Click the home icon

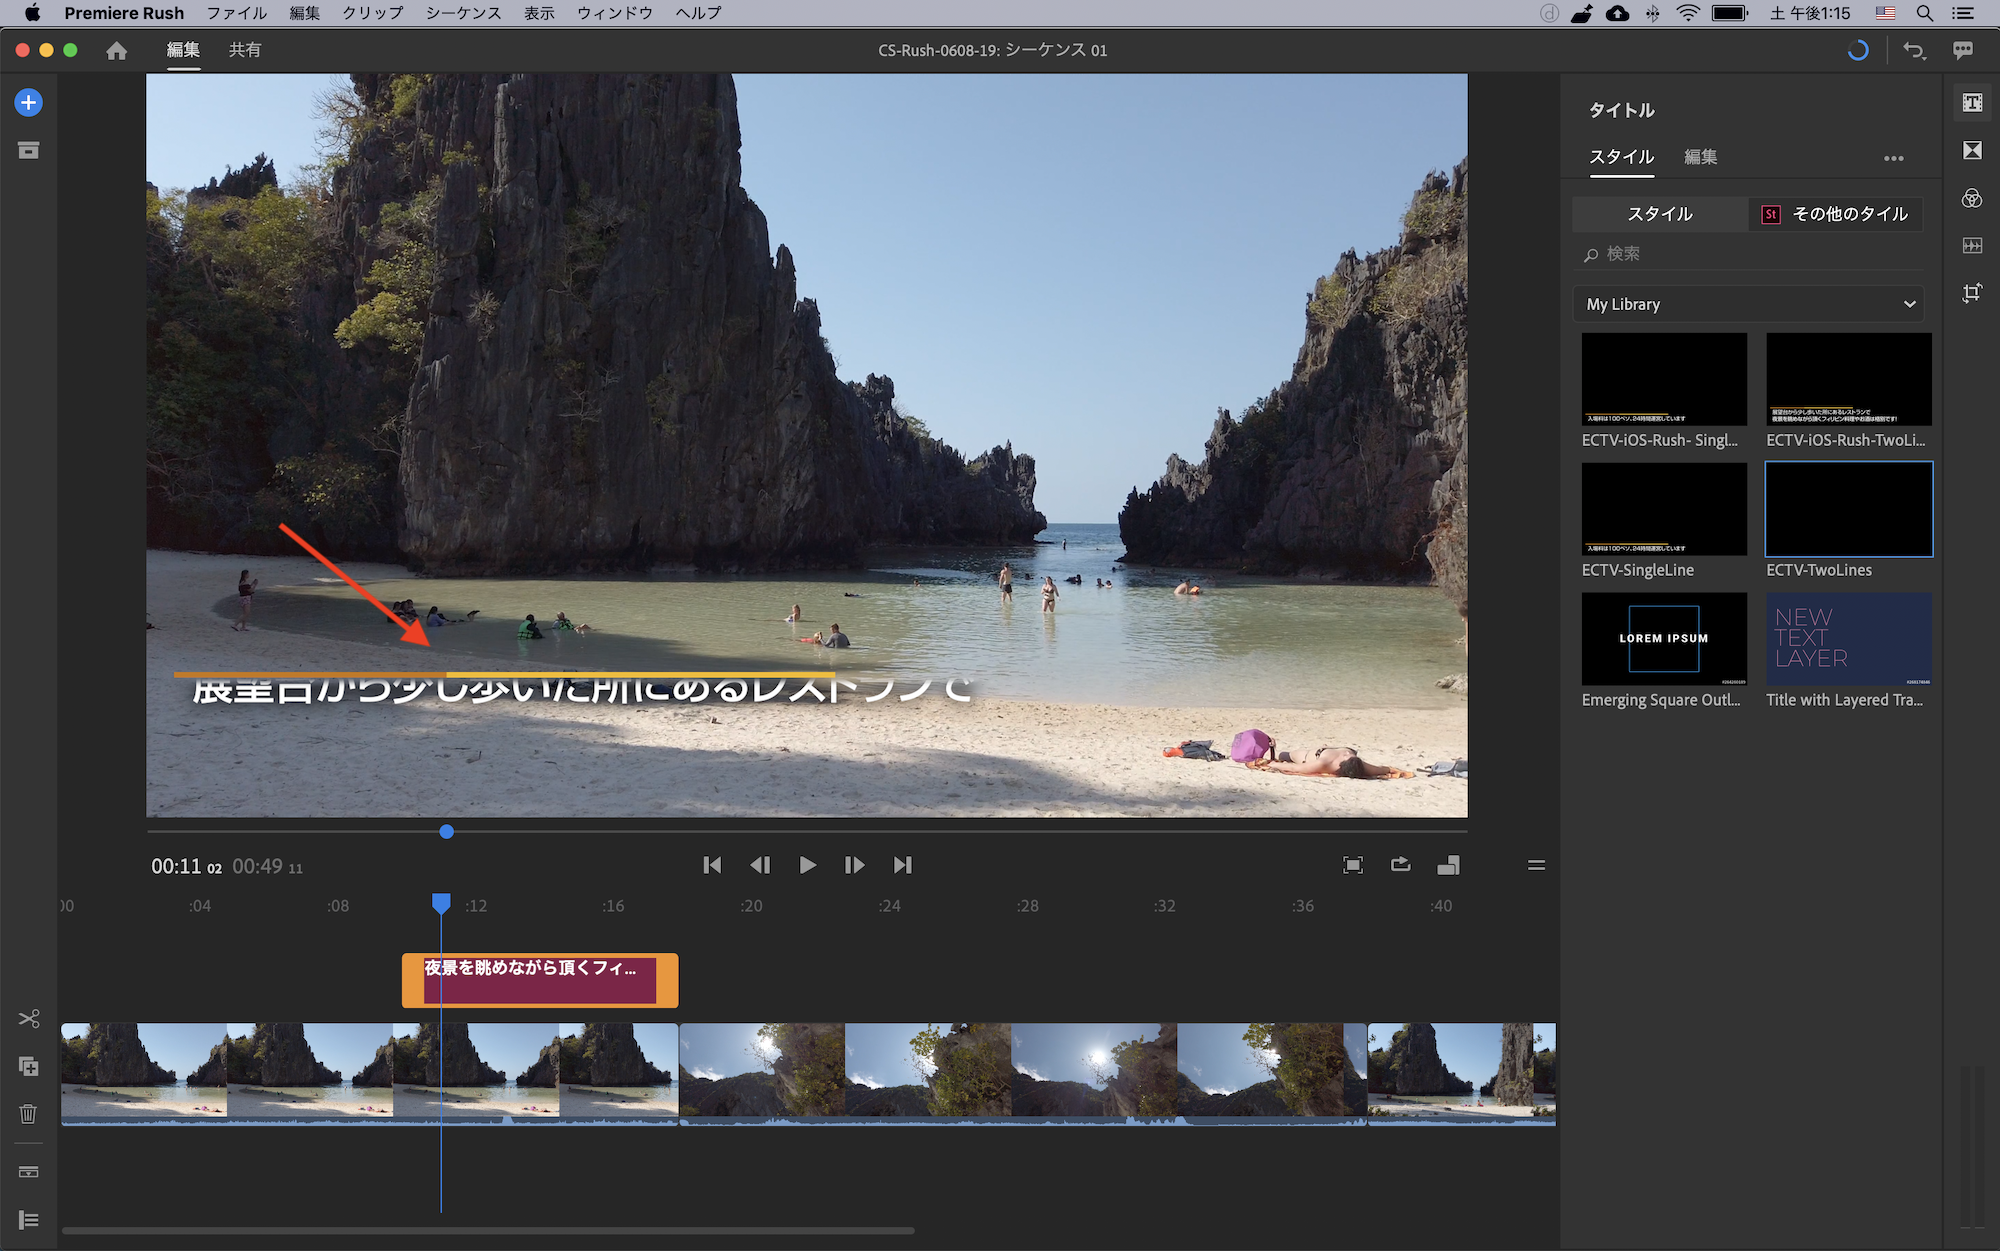pos(117,50)
